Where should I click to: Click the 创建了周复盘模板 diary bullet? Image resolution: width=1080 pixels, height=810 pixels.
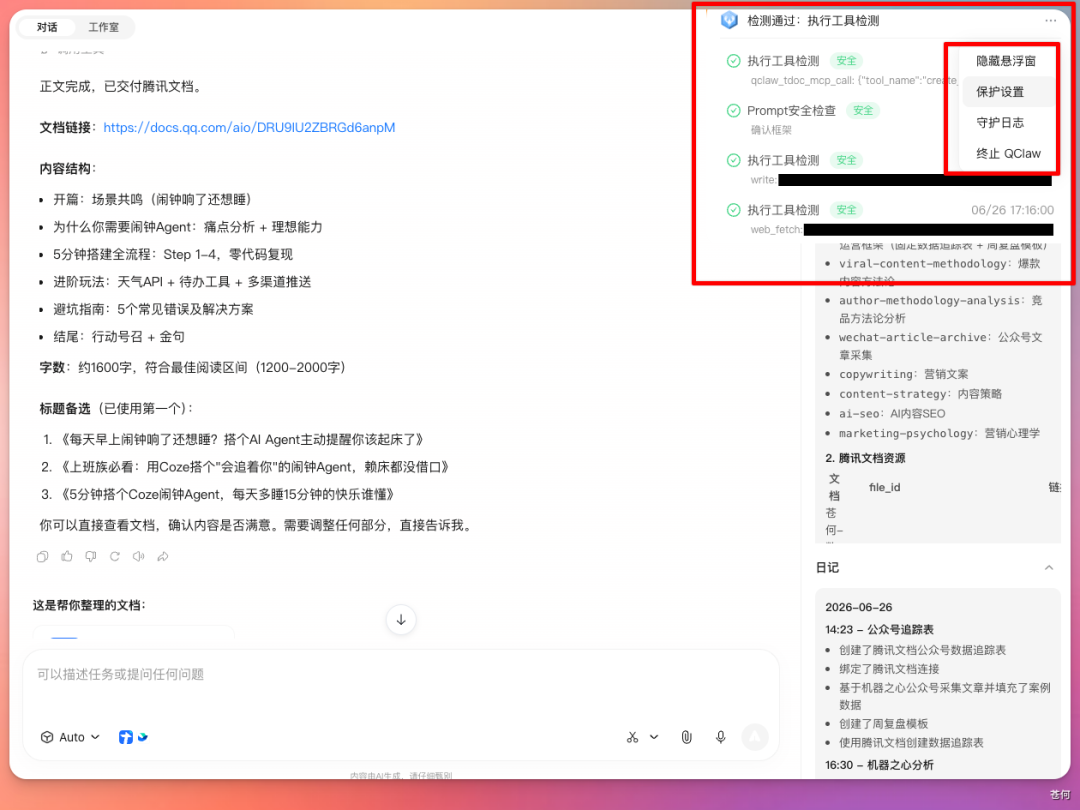click(883, 724)
